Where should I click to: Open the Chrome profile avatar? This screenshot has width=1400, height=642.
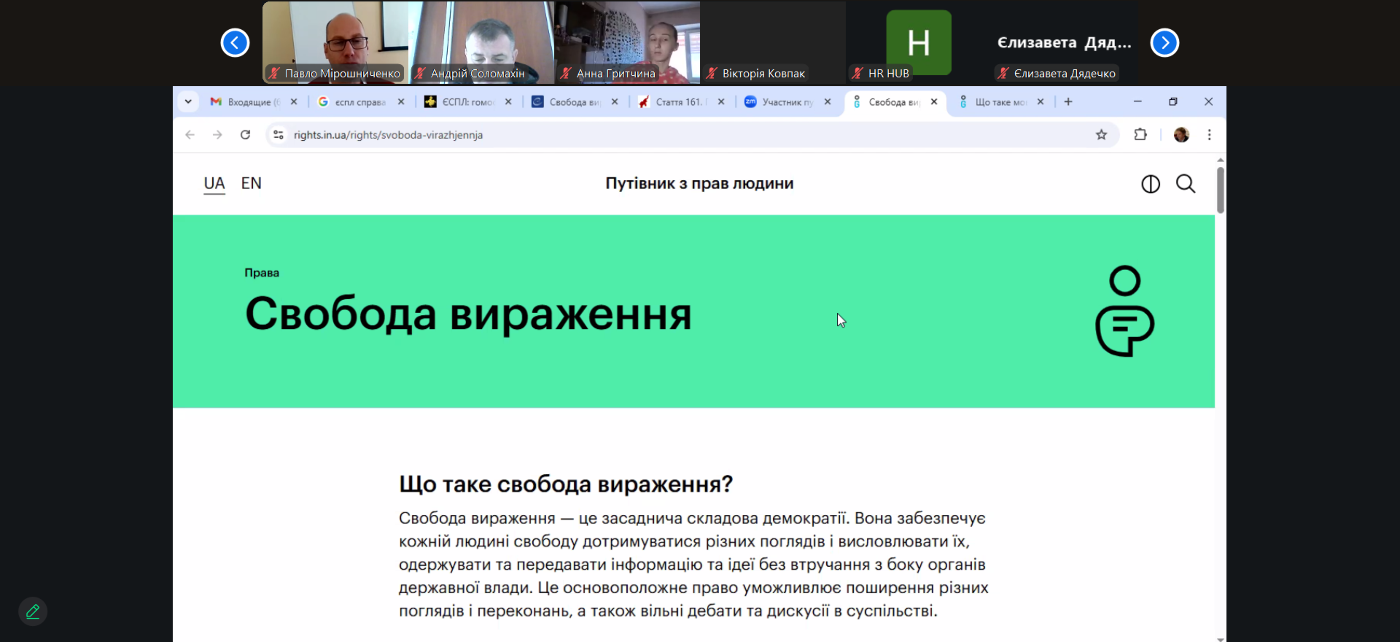coord(1181,135)
